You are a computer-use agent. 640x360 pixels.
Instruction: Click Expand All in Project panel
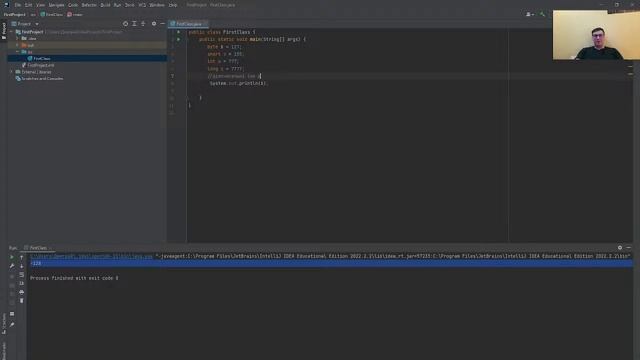134,24
